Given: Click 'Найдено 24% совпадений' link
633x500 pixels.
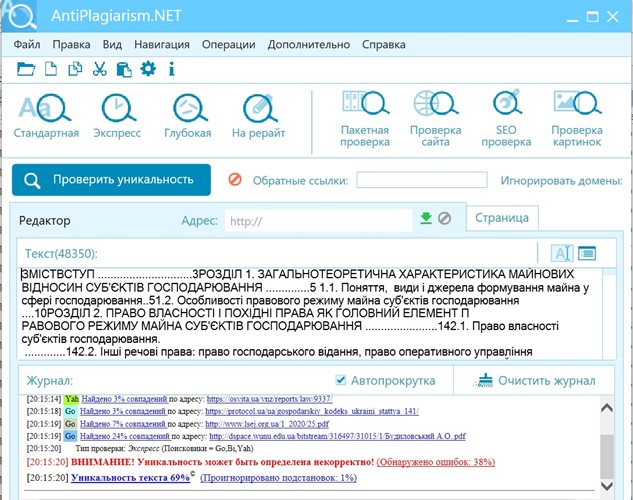Looking at the screenshot, I should [125, 436].
